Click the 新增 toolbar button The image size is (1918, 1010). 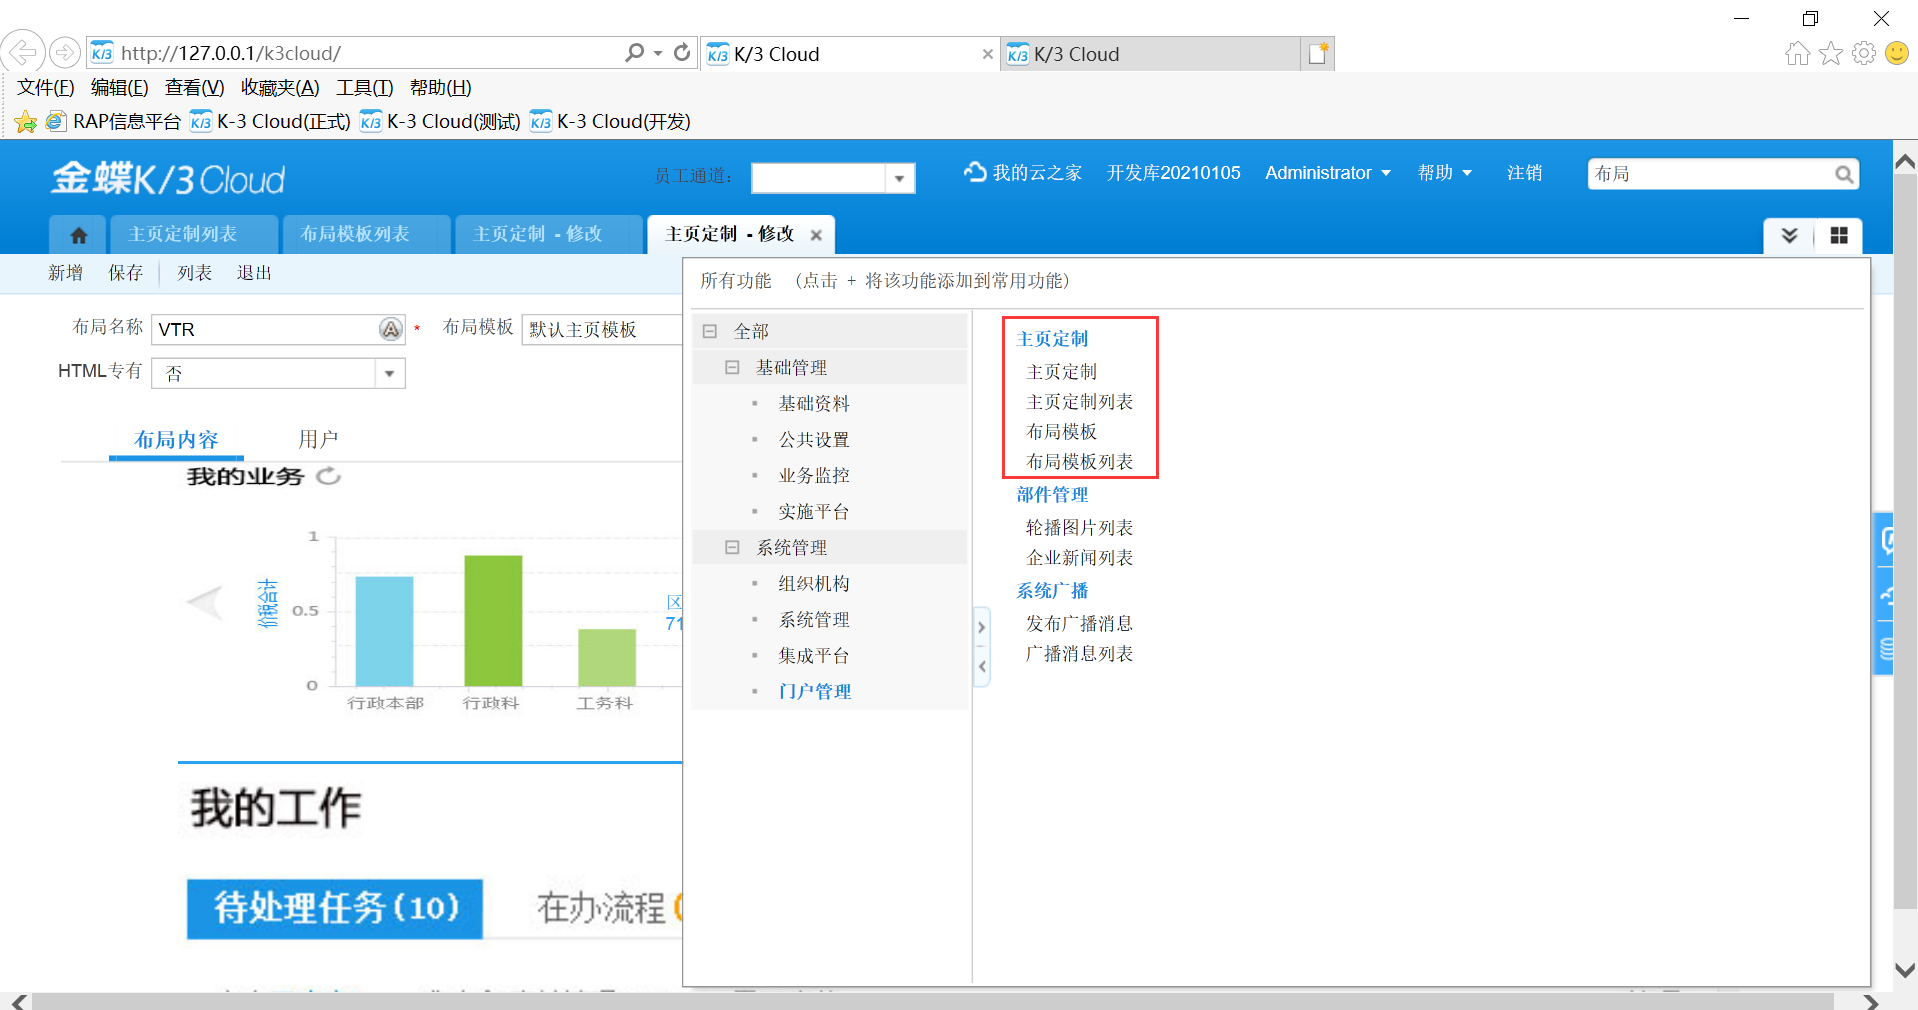[66, 273]
